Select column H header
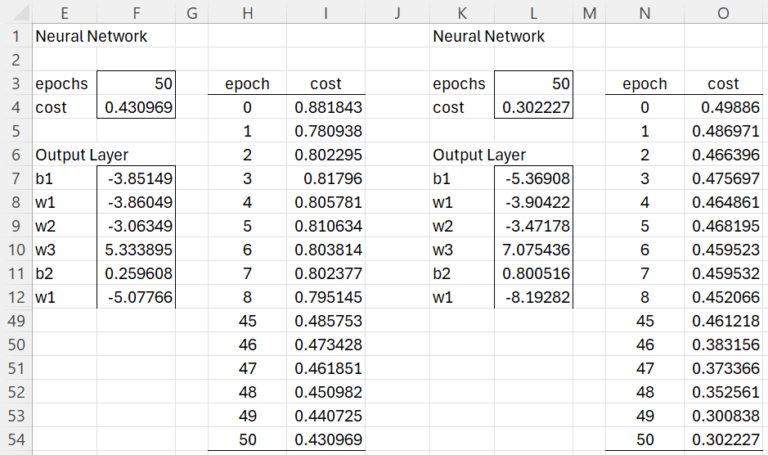Screen dimensions: 768x455 click(246, 12)
